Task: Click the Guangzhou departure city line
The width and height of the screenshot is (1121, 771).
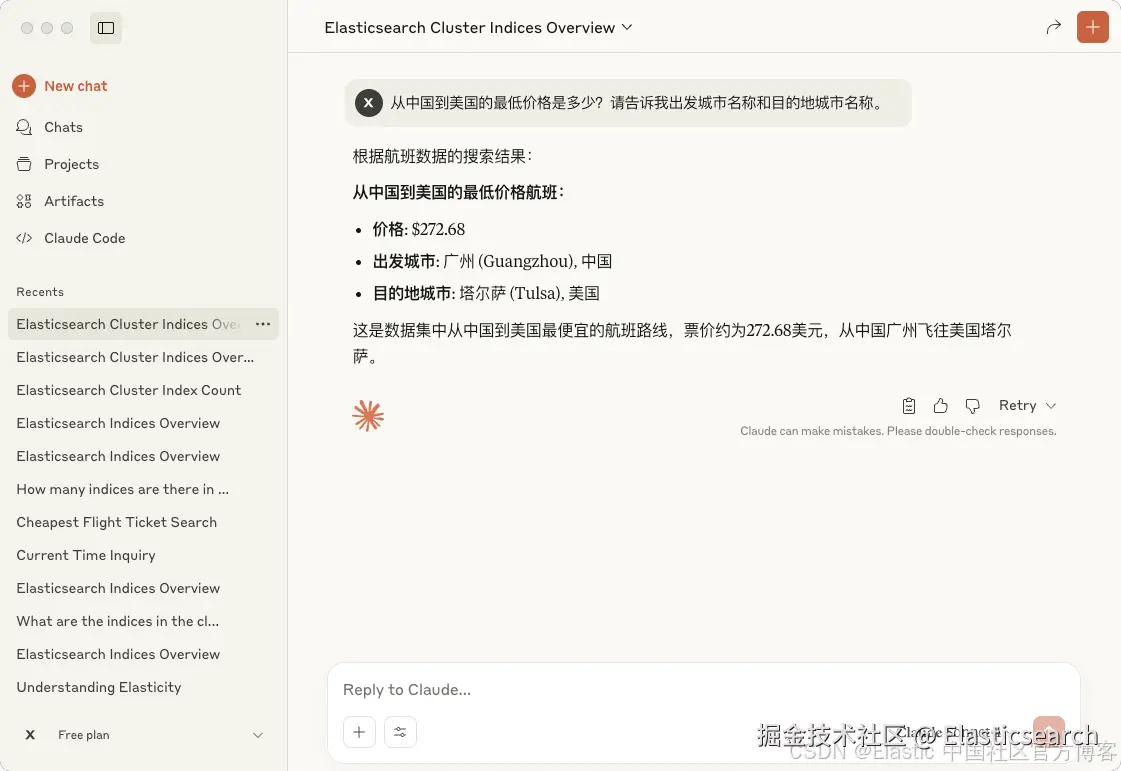Action: (492, 262)
